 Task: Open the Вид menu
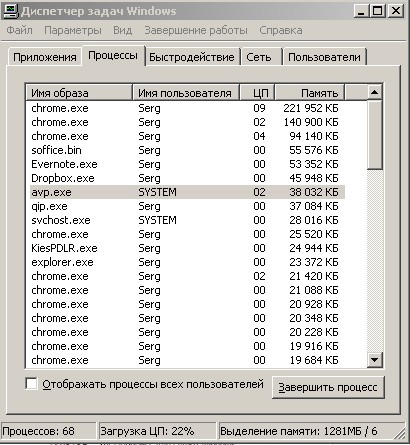point(122,30)
